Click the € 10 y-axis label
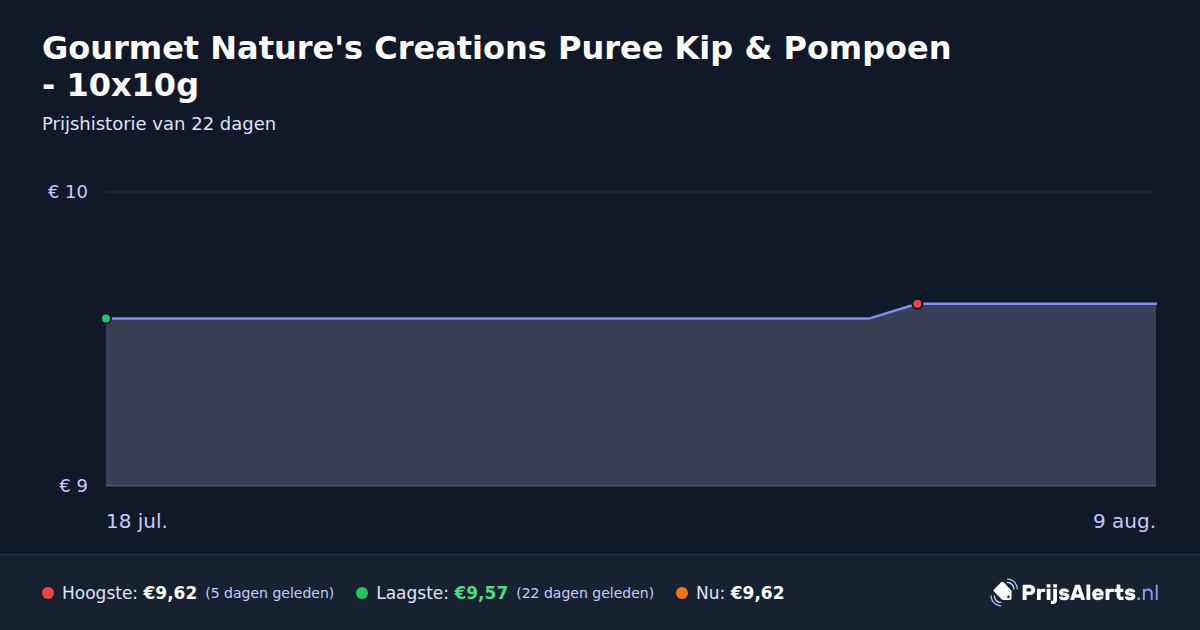Image resolution: width=1200 pixels, height=630 pixels. (68, 192)
